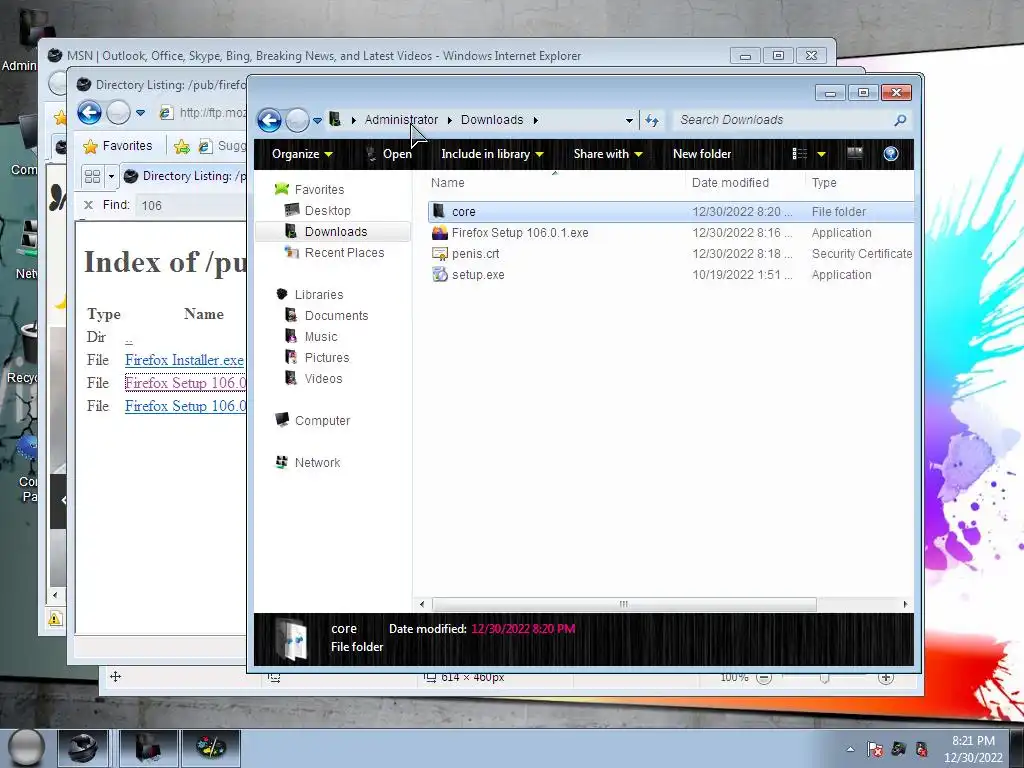
Task: Click the Find text box containing 106
Action: (x=191, y=206)
